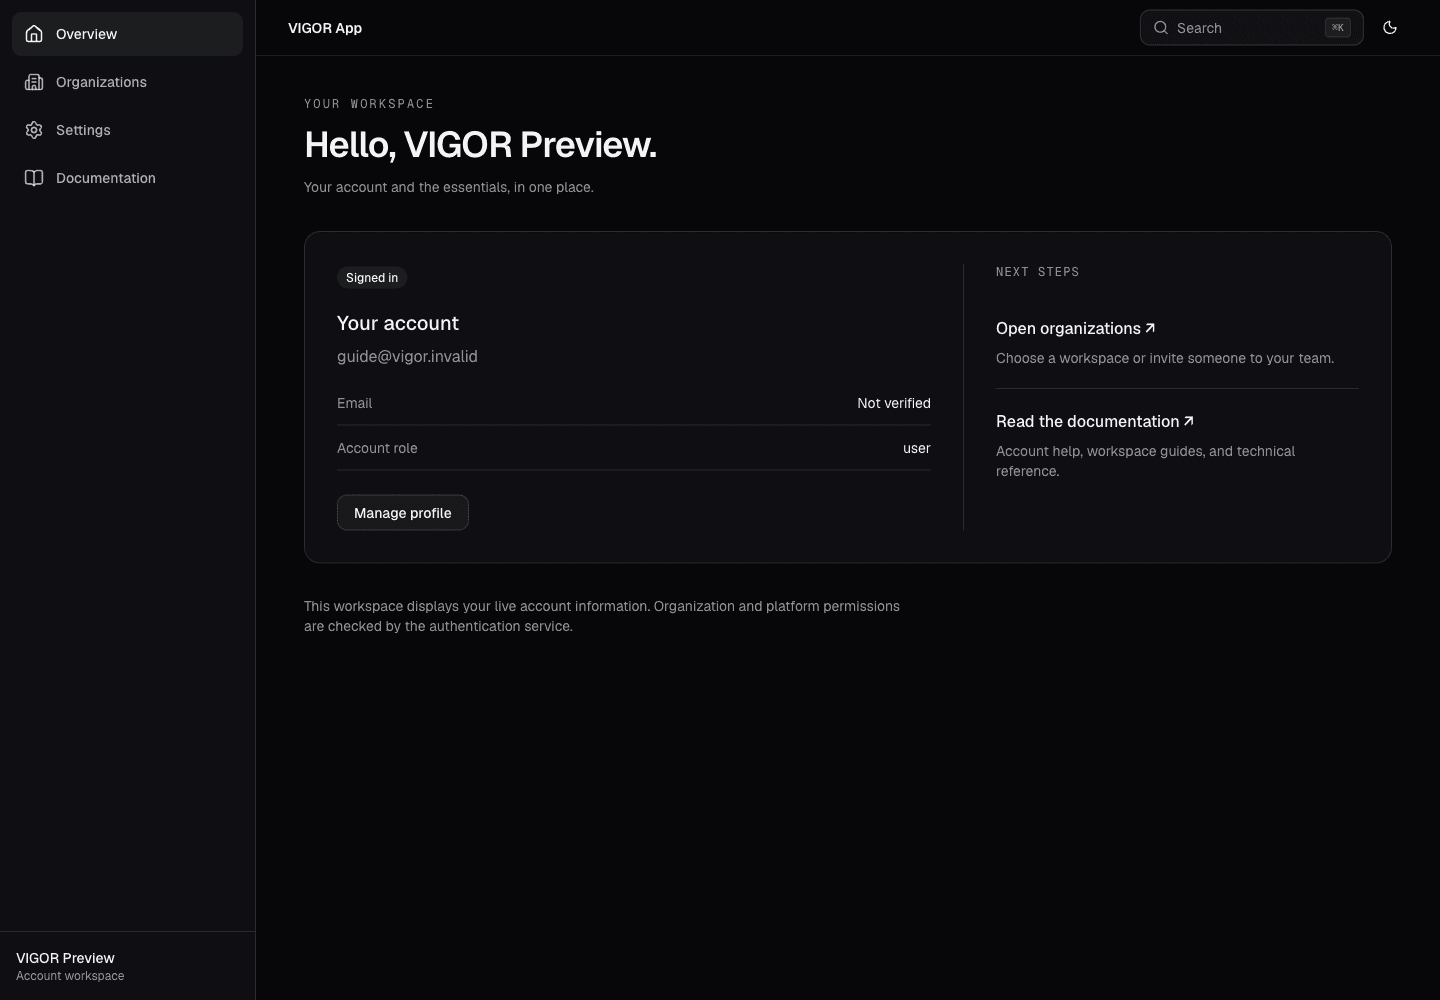Click the Overview home icon in sidebar

(x=34, y=34)
